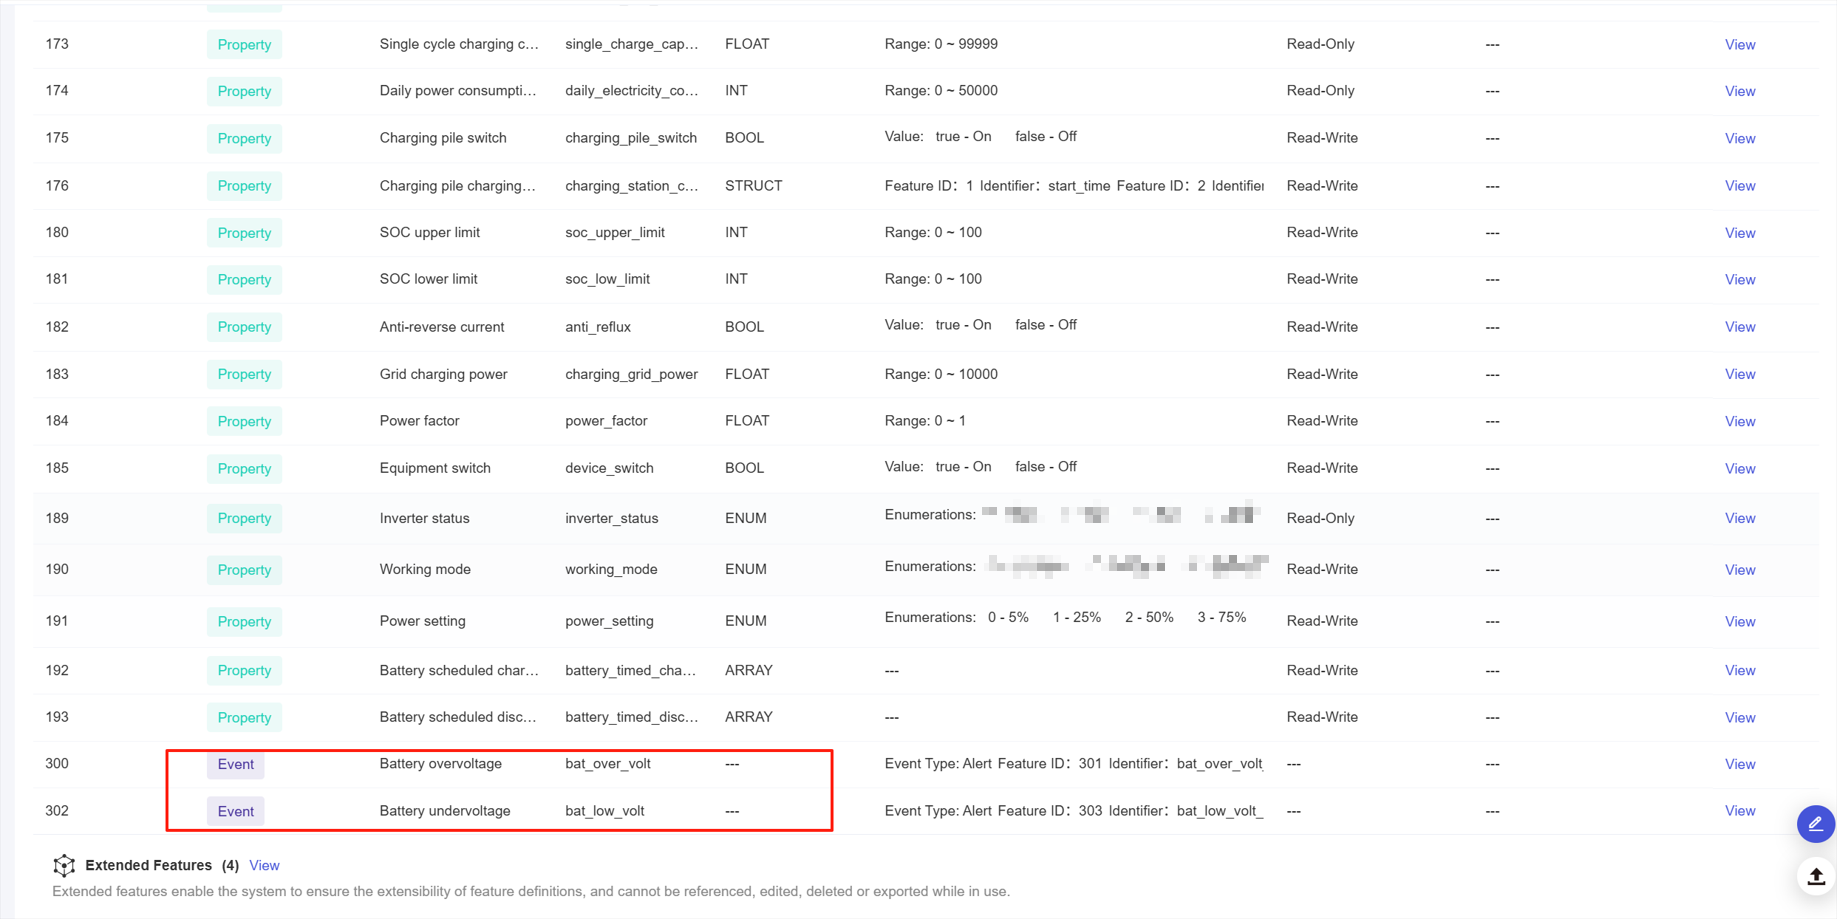Click the blue pencil edit floating button
Screen dimensions: 1837x919
[1815, 824]
